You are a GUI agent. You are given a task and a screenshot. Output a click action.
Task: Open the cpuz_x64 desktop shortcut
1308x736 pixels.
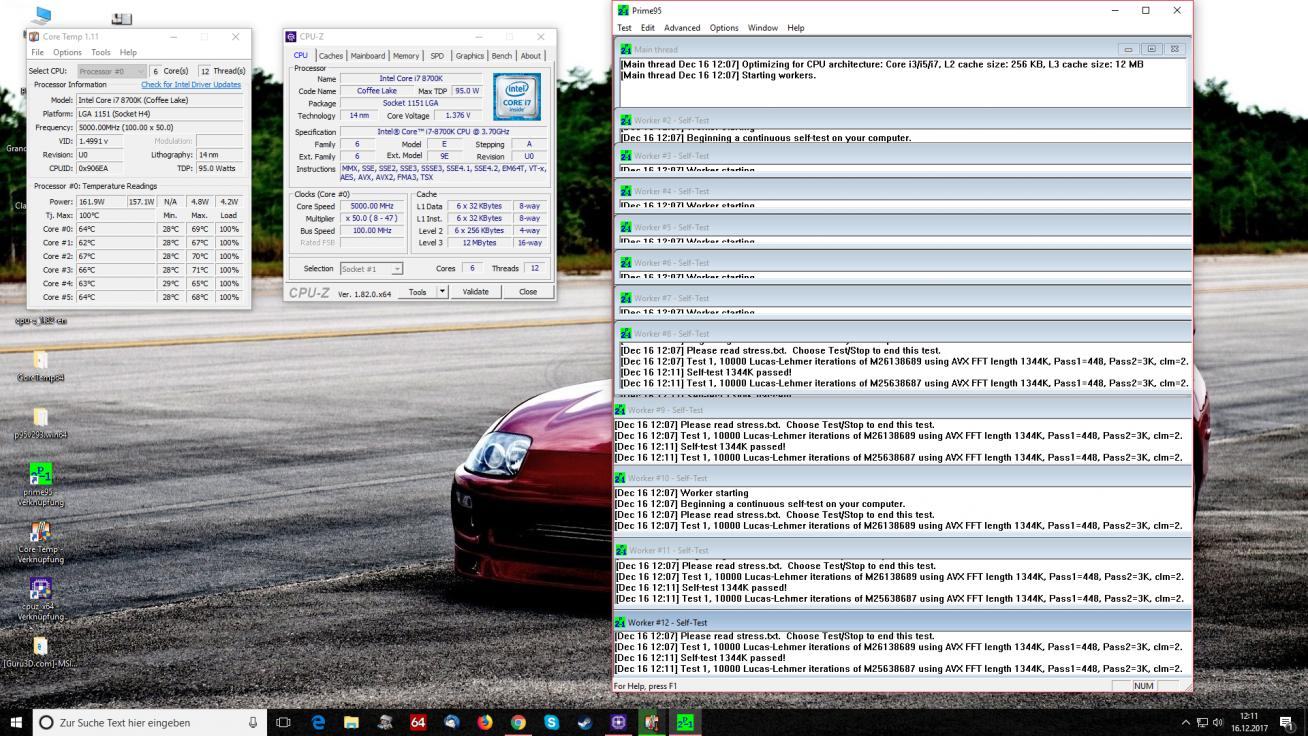(x=41, y=590)
